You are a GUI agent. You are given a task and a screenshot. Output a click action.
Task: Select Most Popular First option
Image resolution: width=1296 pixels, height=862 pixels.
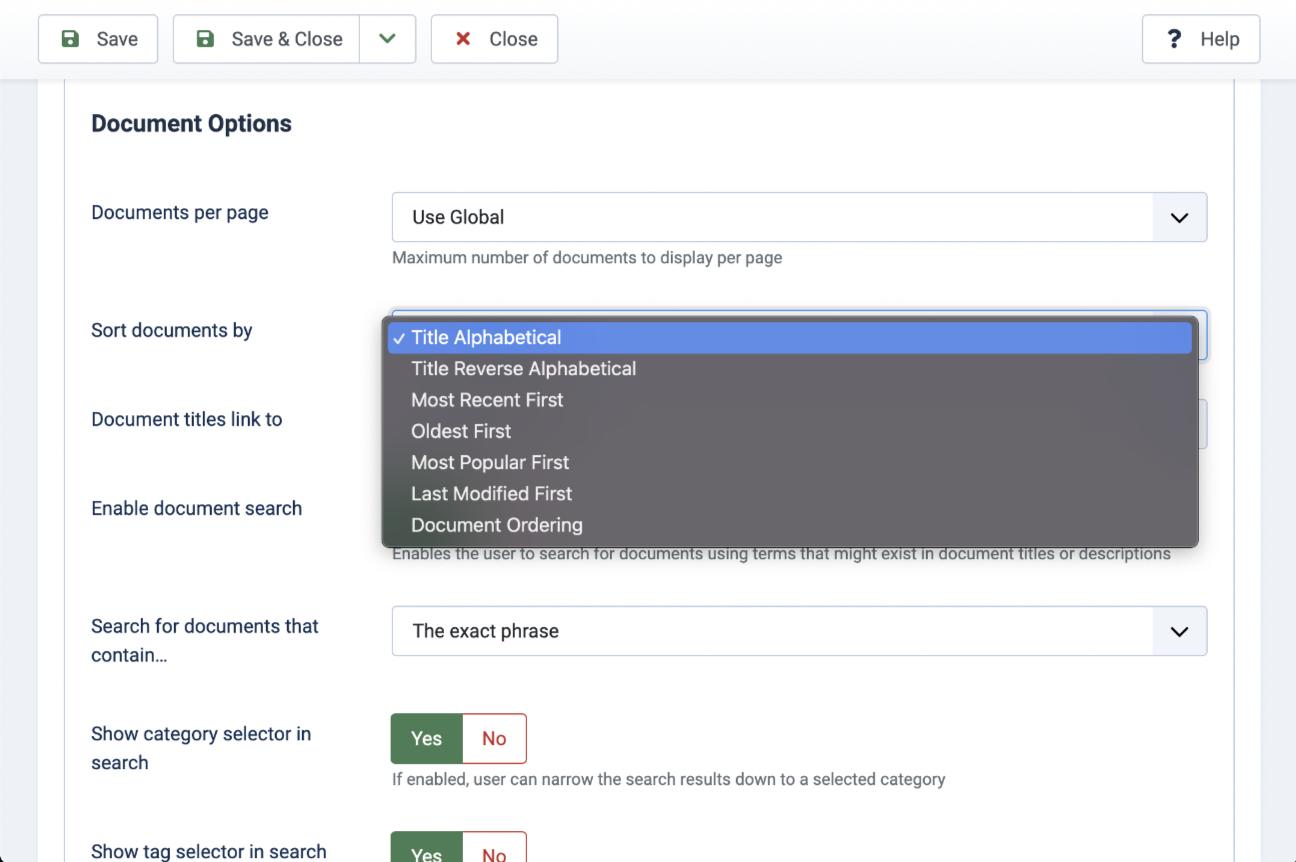coord(490,462)
